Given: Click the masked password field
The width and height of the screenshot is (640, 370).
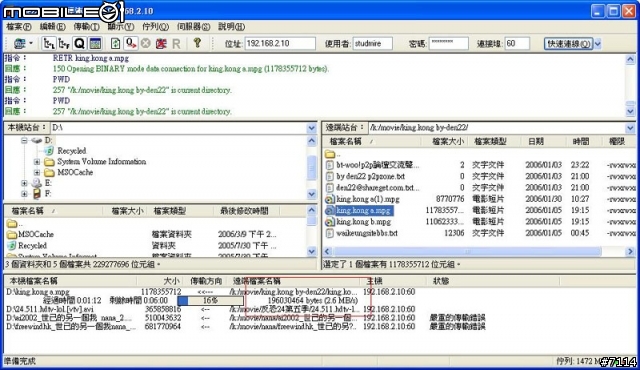Looking at the screenshot, I should click(x=448, y=43).
